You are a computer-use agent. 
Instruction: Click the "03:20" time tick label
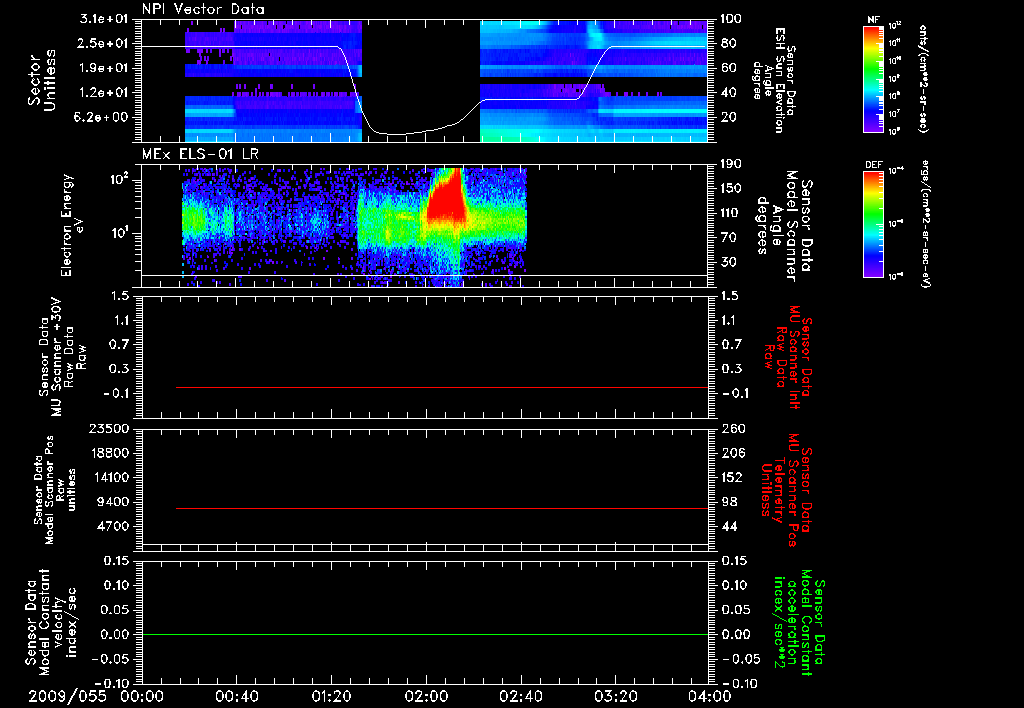pos(615,696)
